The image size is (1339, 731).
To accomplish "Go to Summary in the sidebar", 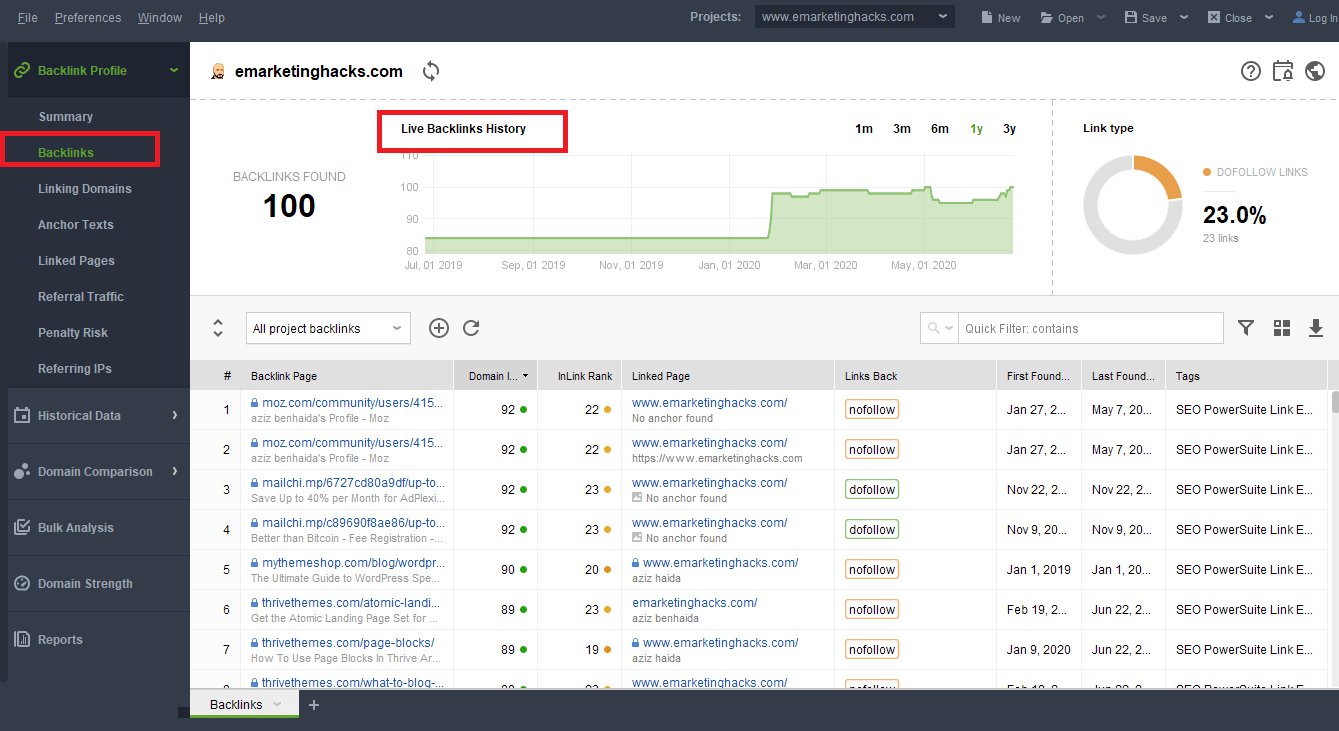I will click(66, 117).
